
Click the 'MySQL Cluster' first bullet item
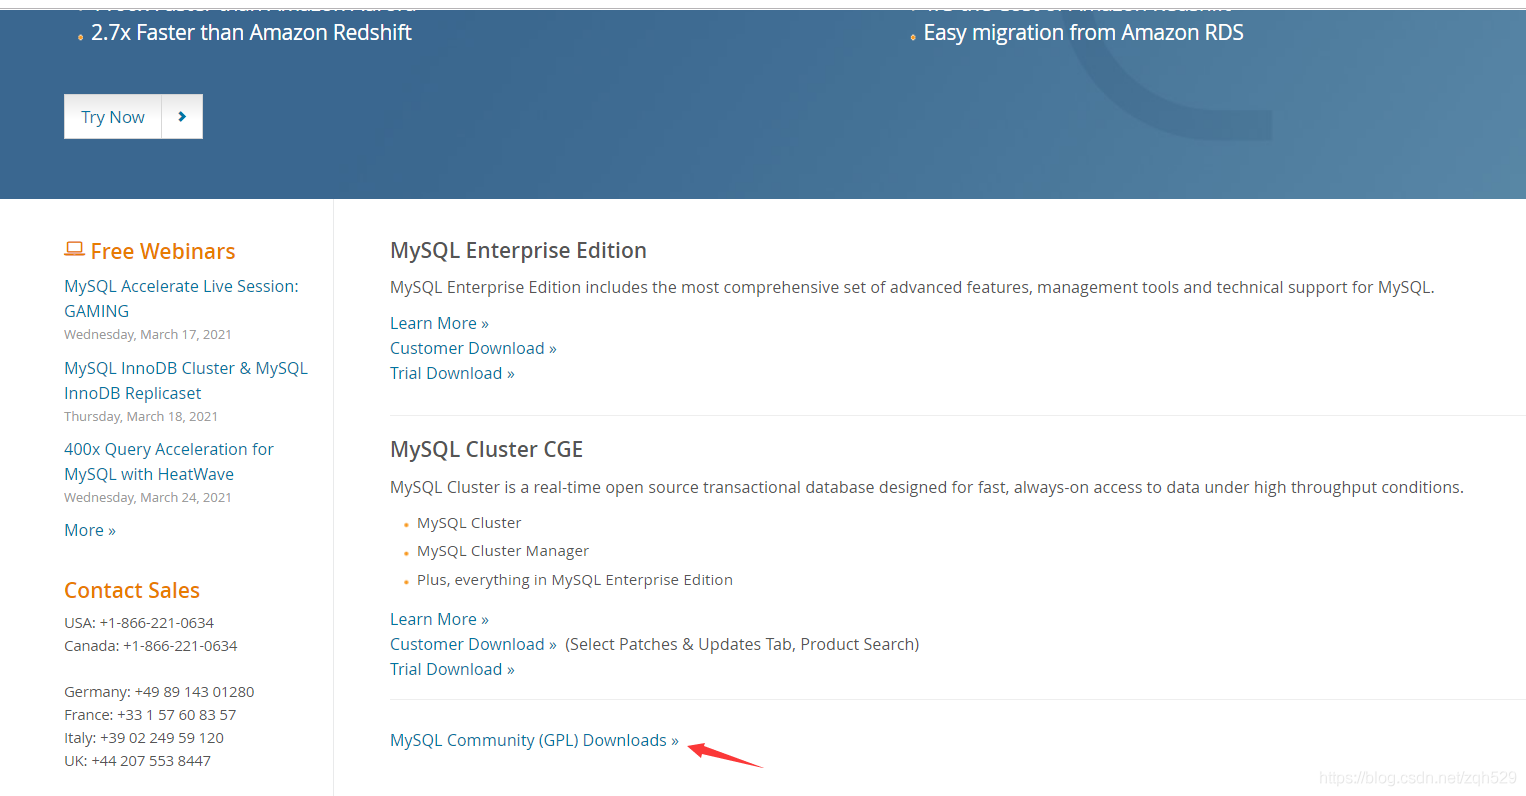pyautogui.click(x=469, y=523)
